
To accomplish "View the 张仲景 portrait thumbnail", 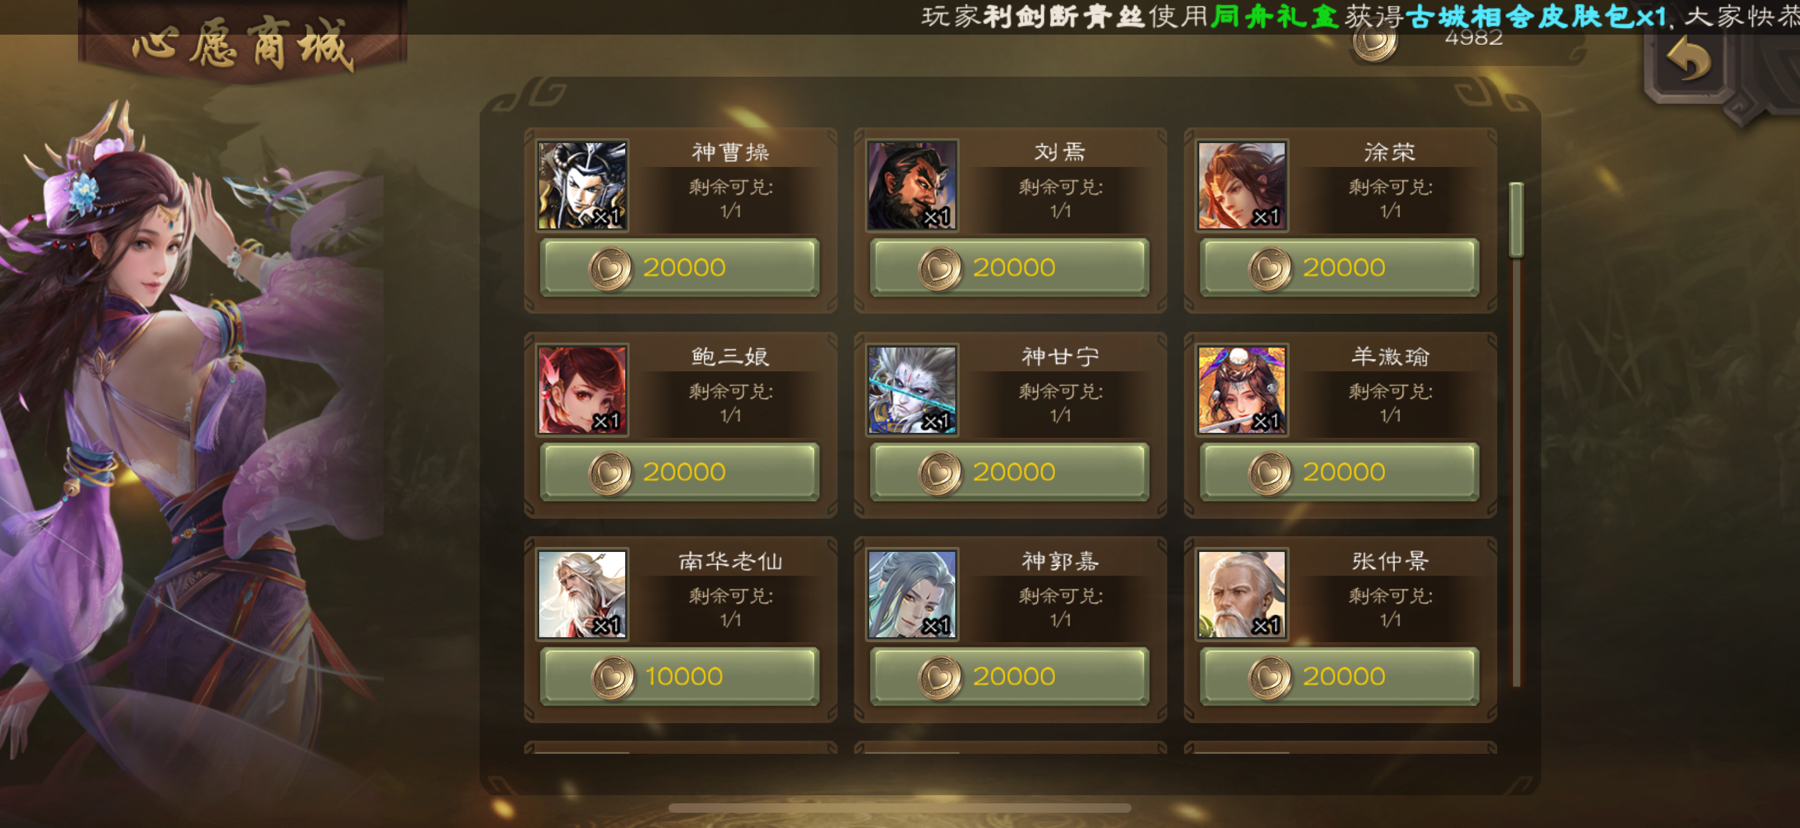I will coord(1243,594).
